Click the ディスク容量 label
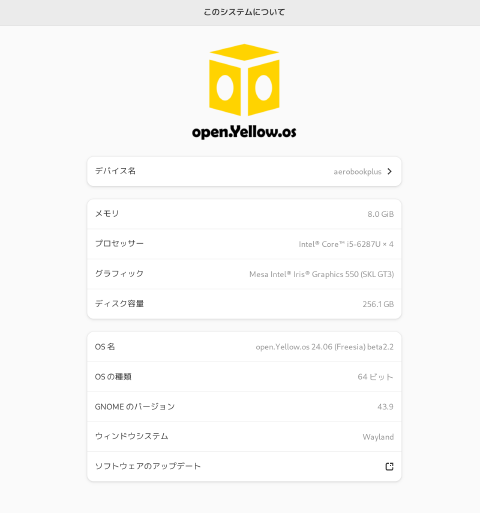 tap(119, 304)
